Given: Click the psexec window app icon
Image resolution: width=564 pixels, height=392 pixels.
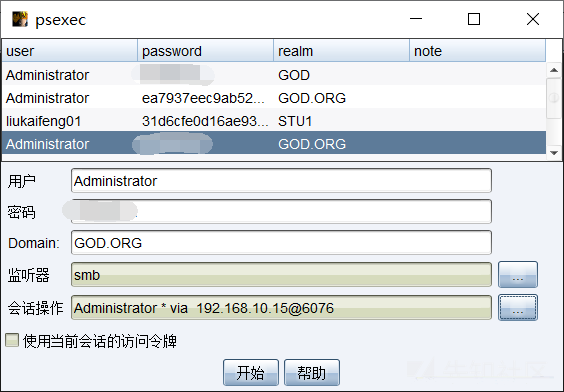Looking at the screenshot, I should 19,19.
